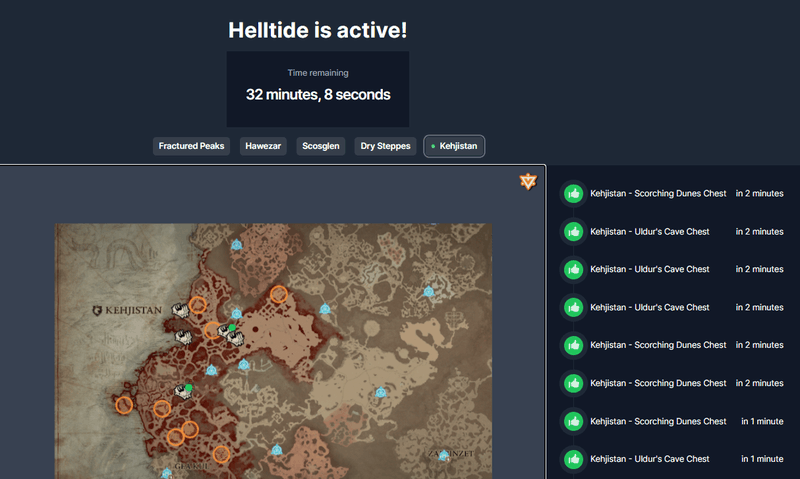Click the waypoint icon over ZARBINZET
The height and width of the screenshot is (479, 800).
click(444, 455)
